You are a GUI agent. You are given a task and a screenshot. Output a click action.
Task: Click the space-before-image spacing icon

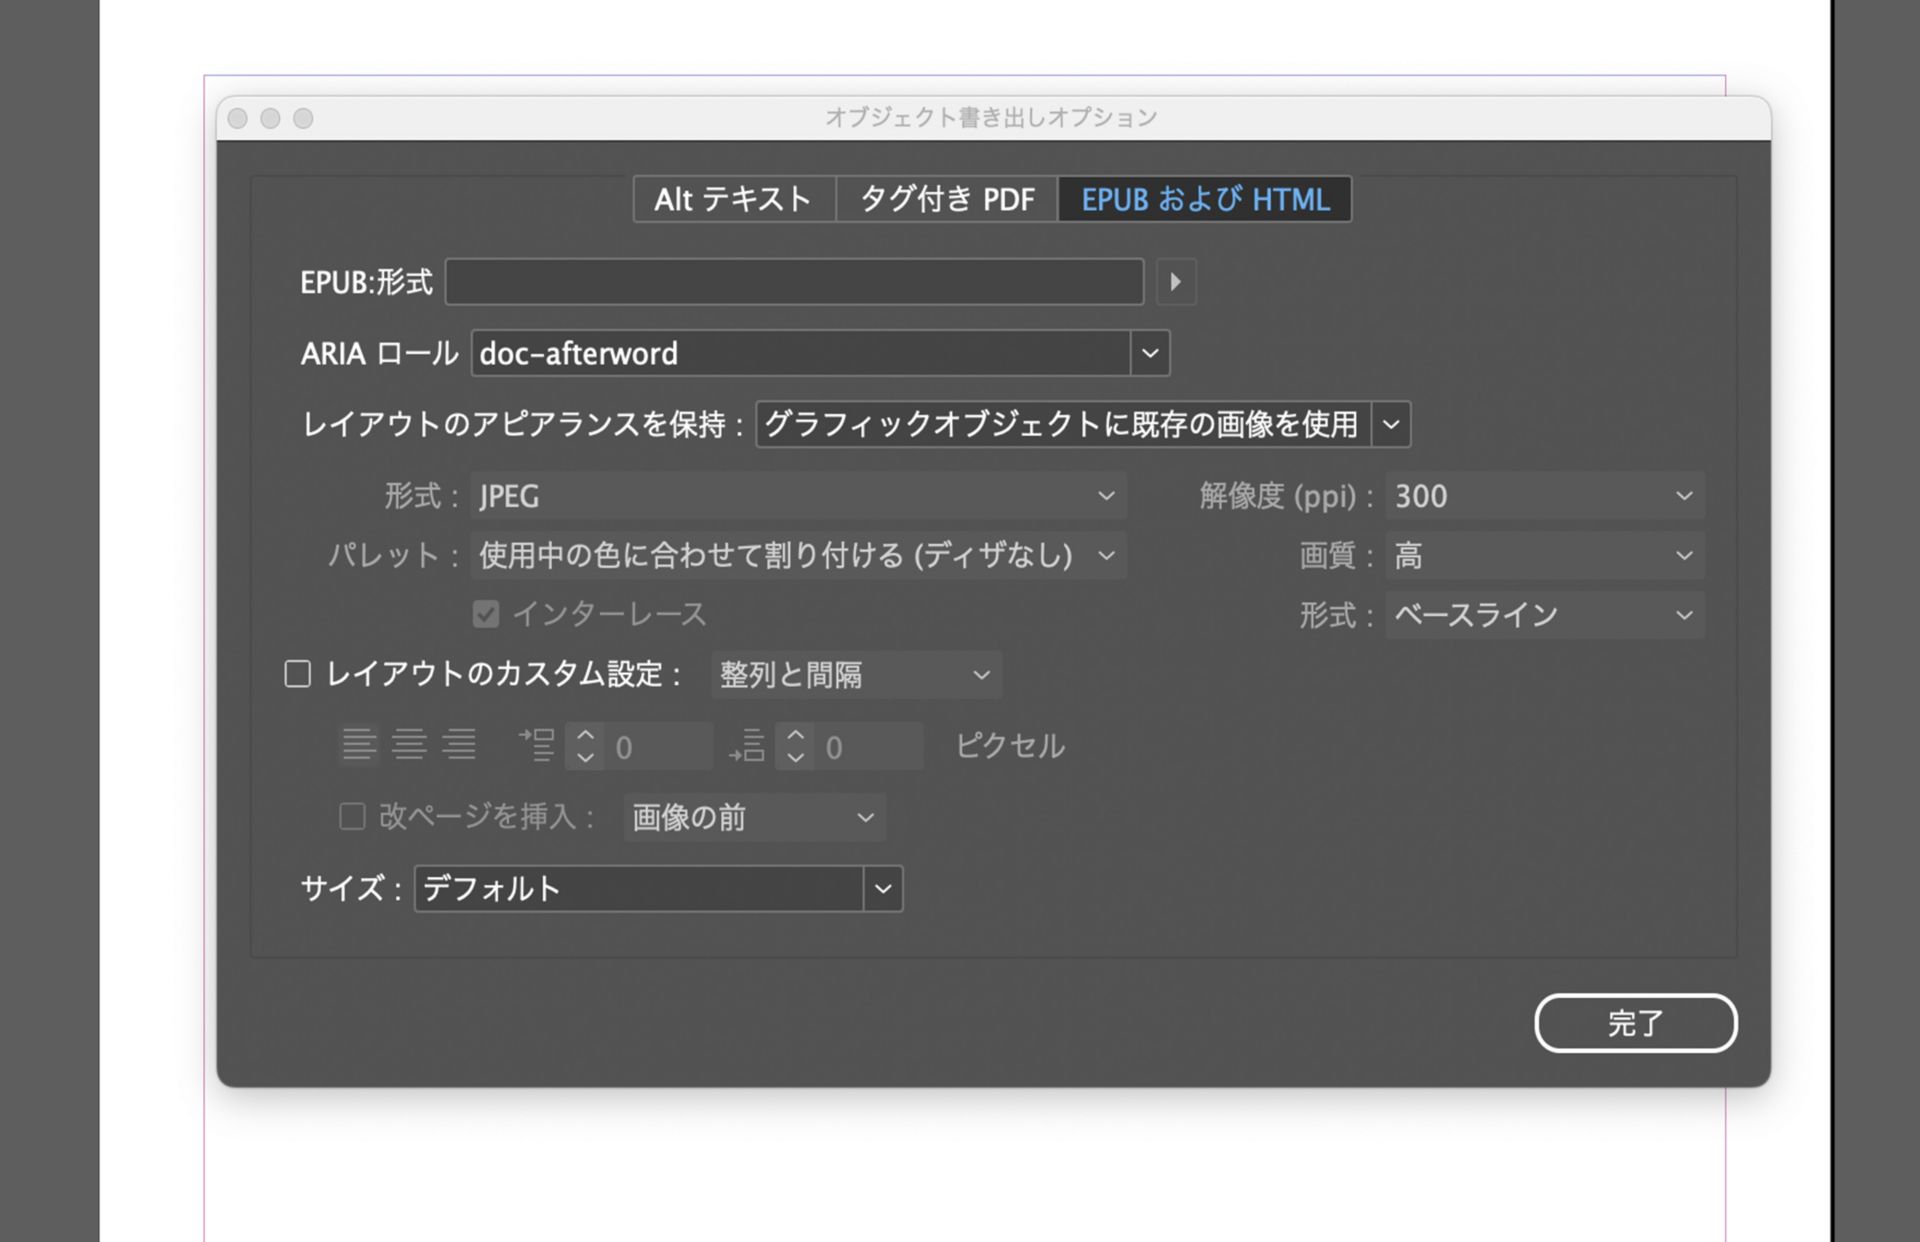coord(538,745)
